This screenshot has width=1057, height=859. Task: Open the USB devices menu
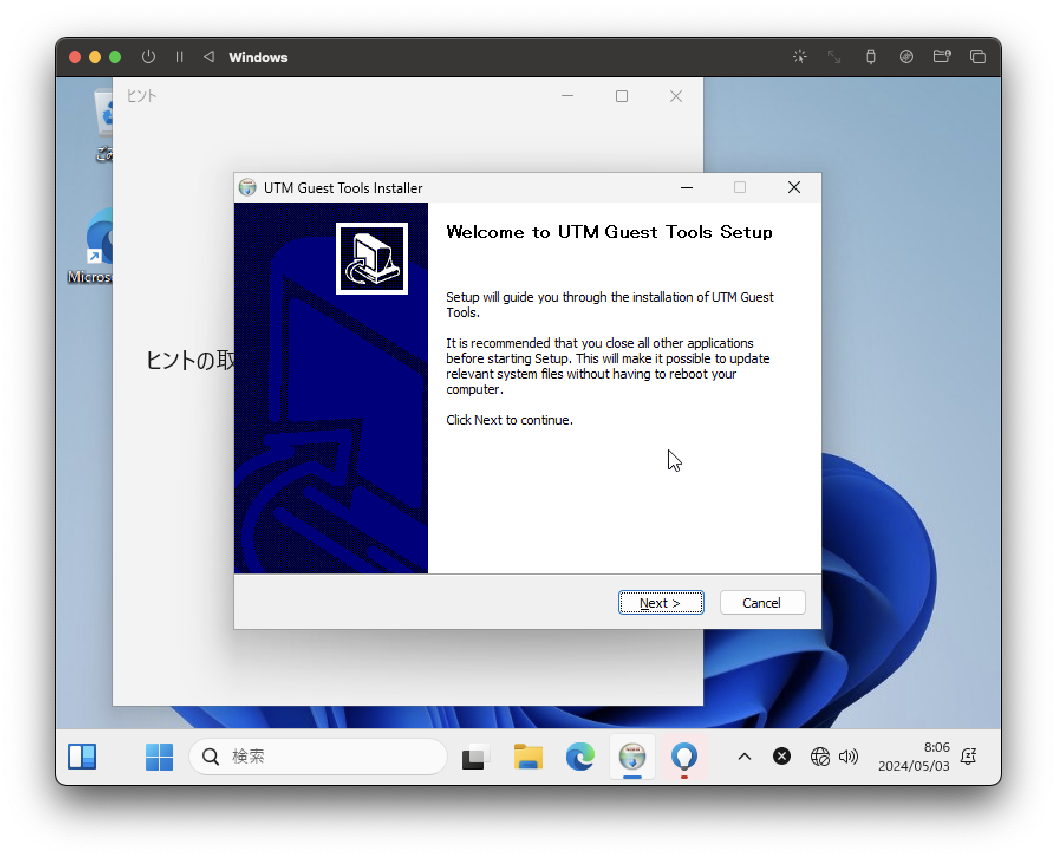(x=870, y=57)
